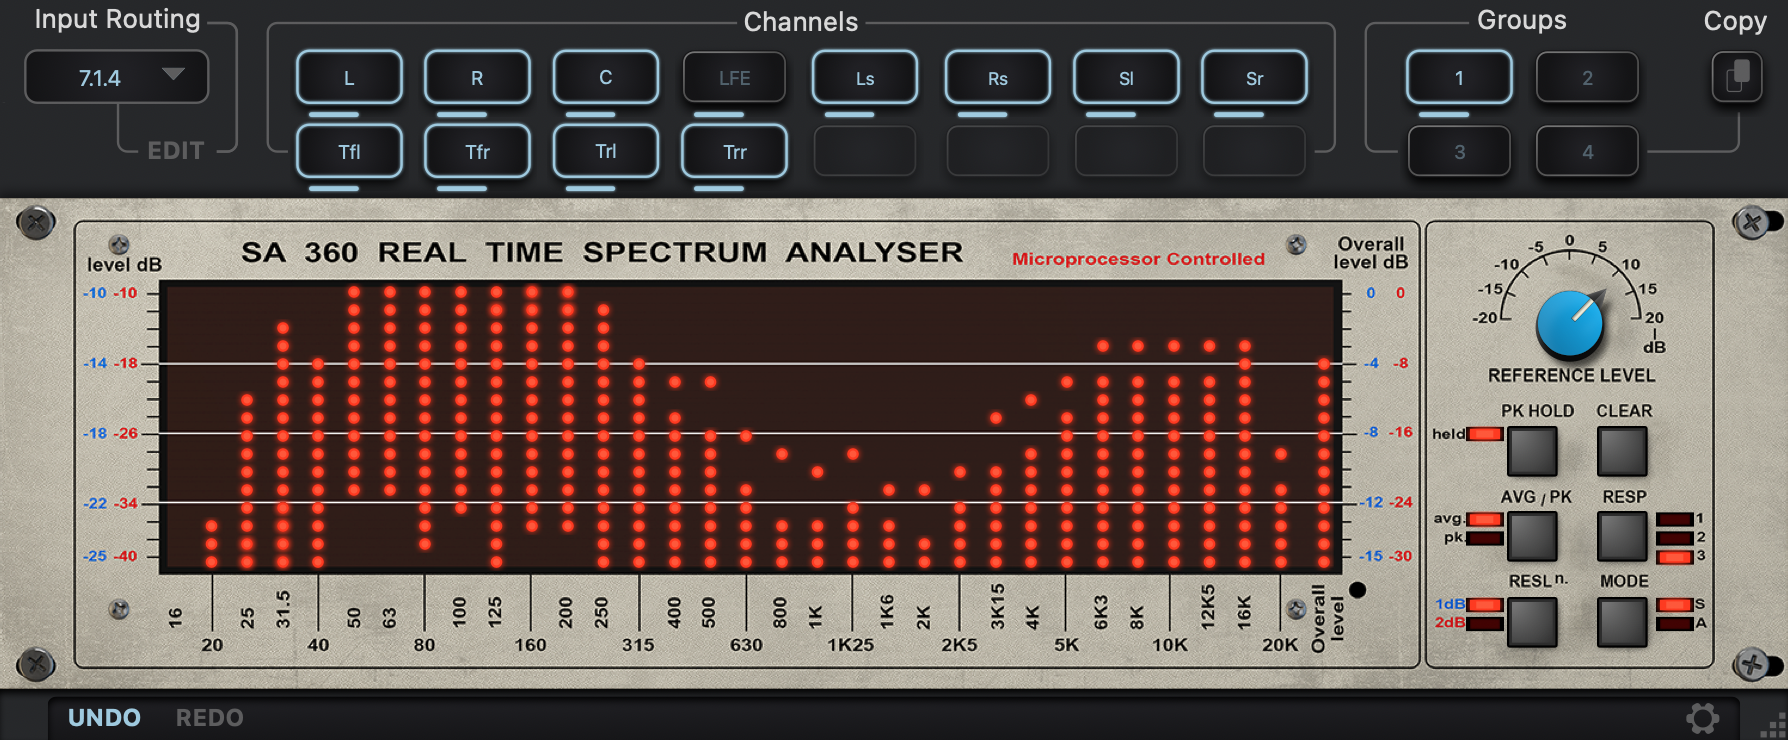Toggle the L channel button
1788x740 pixels.
(349, 78)
